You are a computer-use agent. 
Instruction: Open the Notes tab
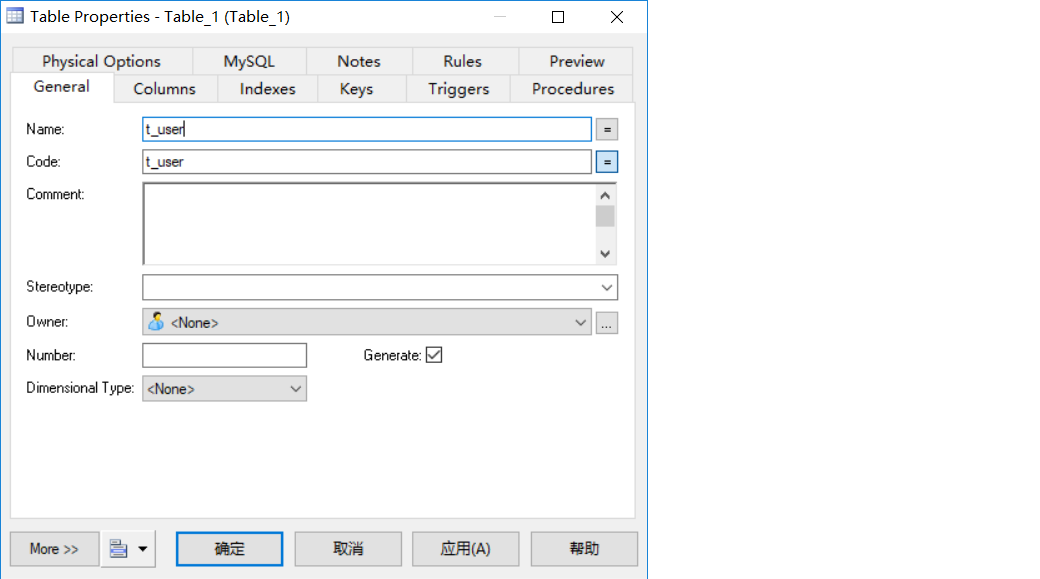click(359, 62)
